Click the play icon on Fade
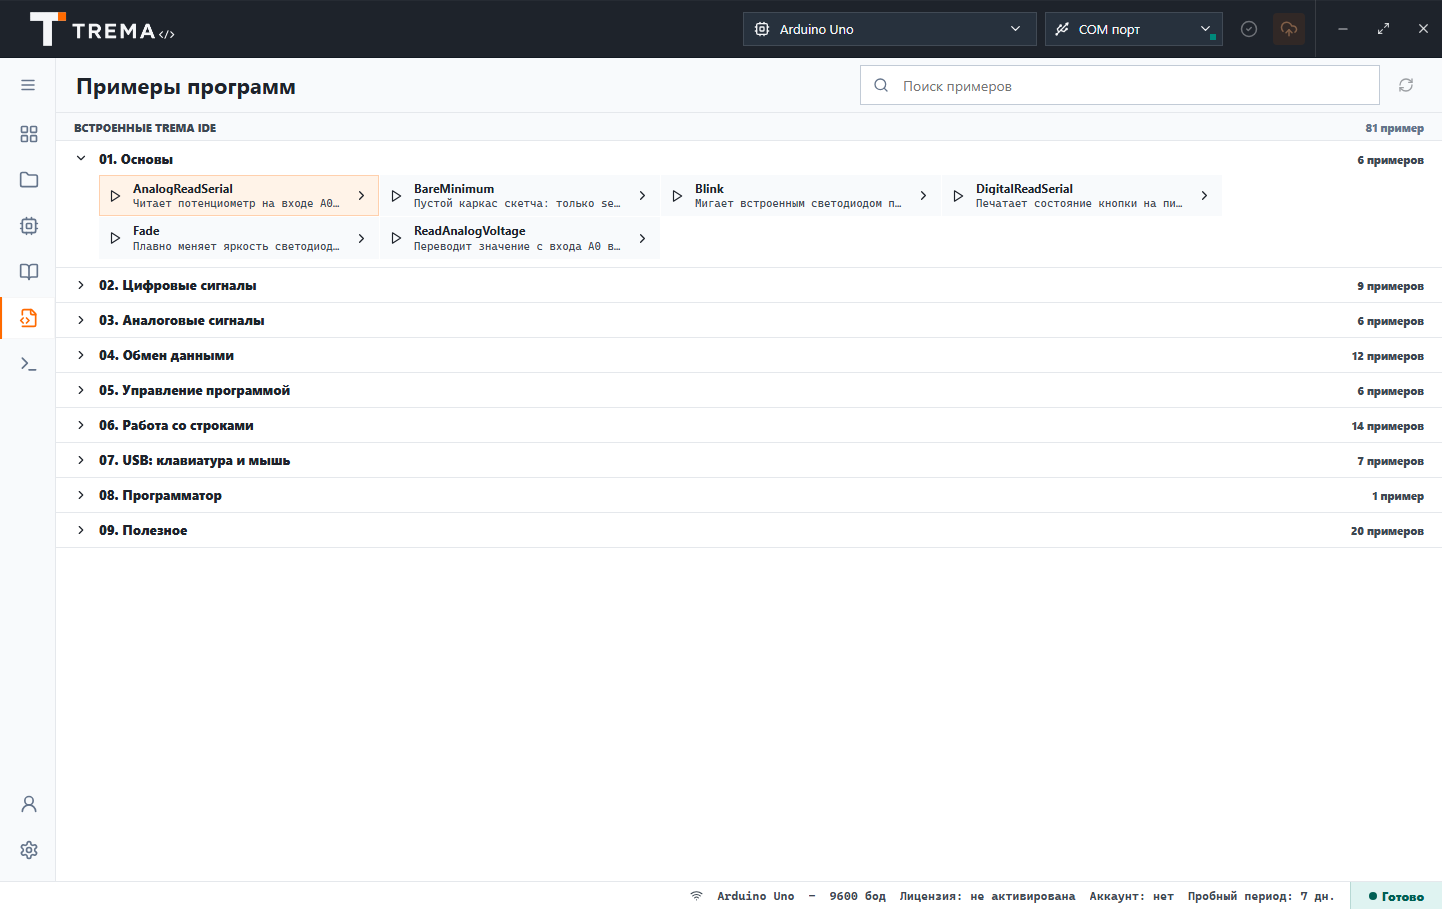The width and height of the screenshot is (1442, 909). tap(115, 238)
